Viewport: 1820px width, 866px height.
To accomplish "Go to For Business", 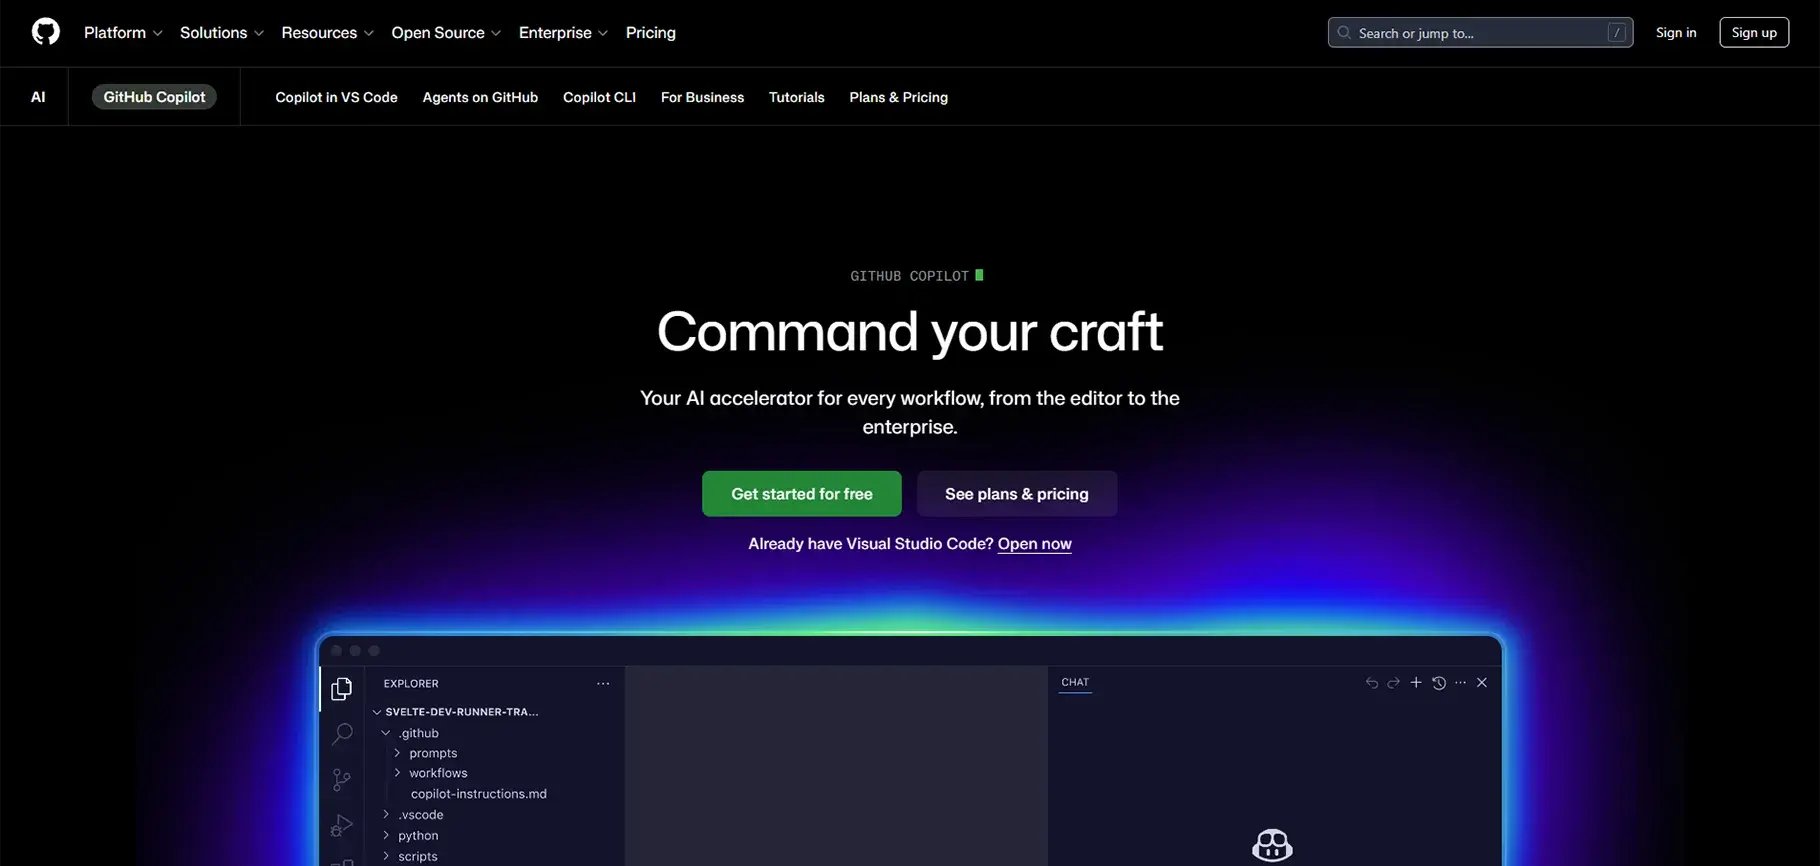I will [x=702, y=97].
